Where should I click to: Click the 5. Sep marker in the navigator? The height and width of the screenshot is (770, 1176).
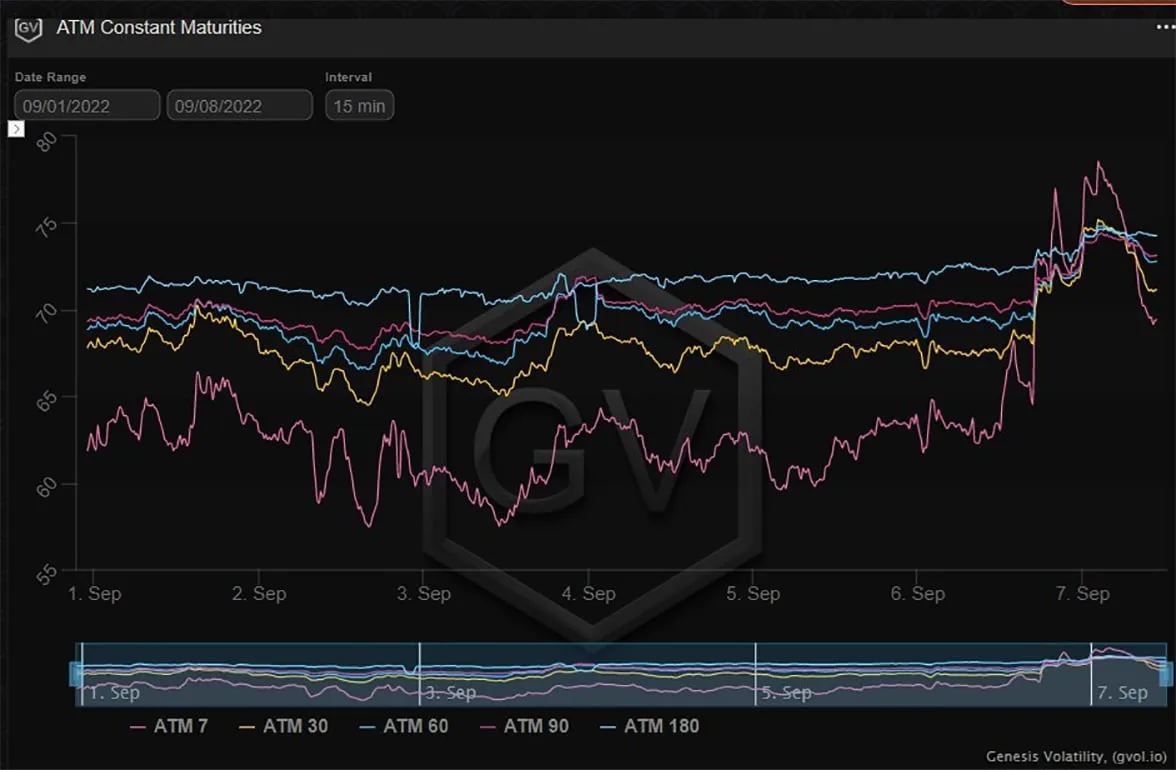click(x=786, y=693)
